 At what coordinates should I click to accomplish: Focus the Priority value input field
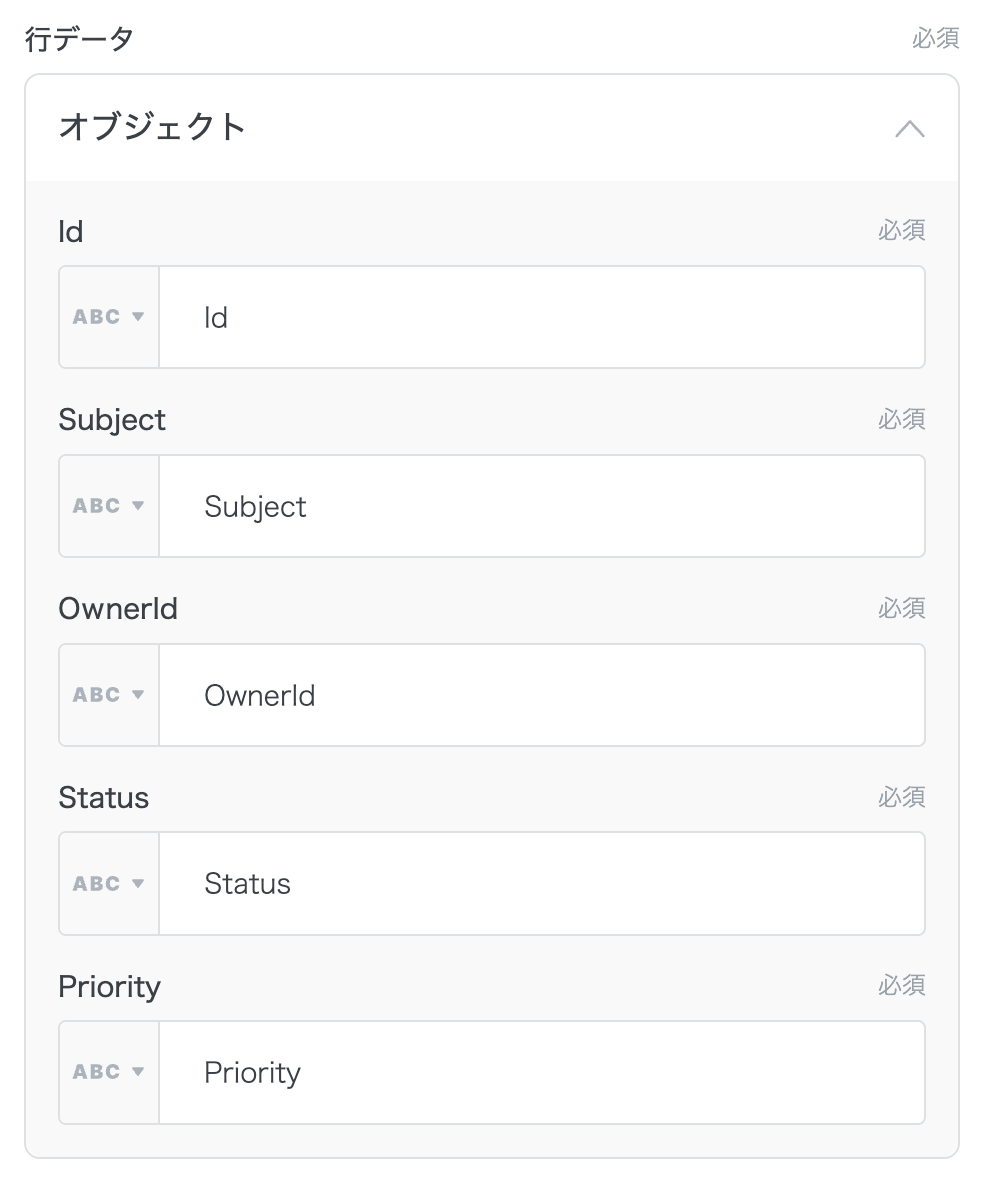[x=541, y=1072]
